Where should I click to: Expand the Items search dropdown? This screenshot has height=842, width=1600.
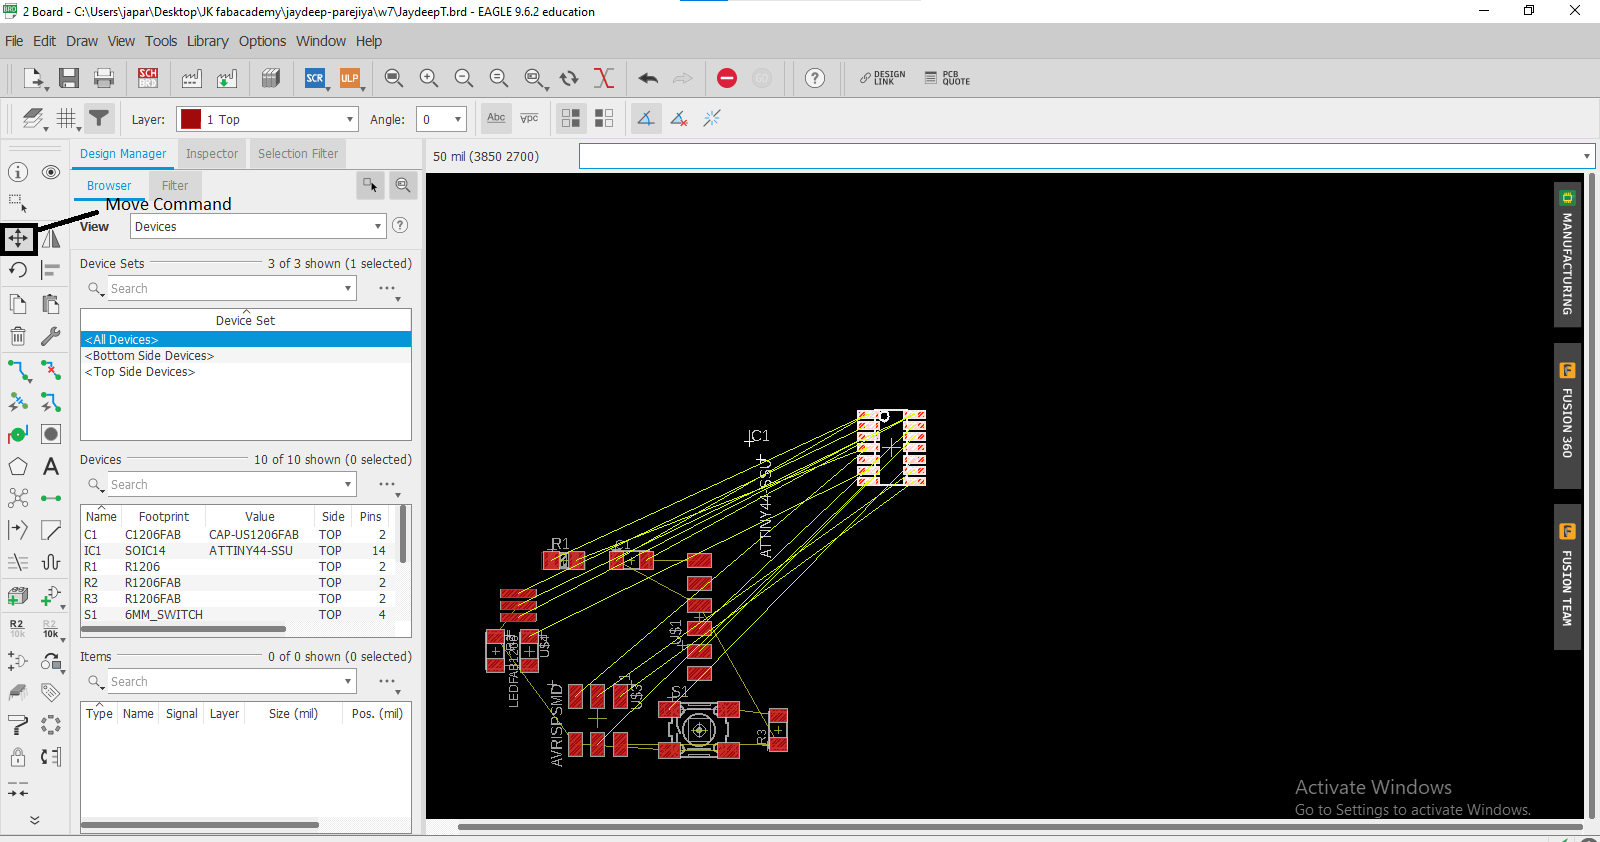[348, 681]
